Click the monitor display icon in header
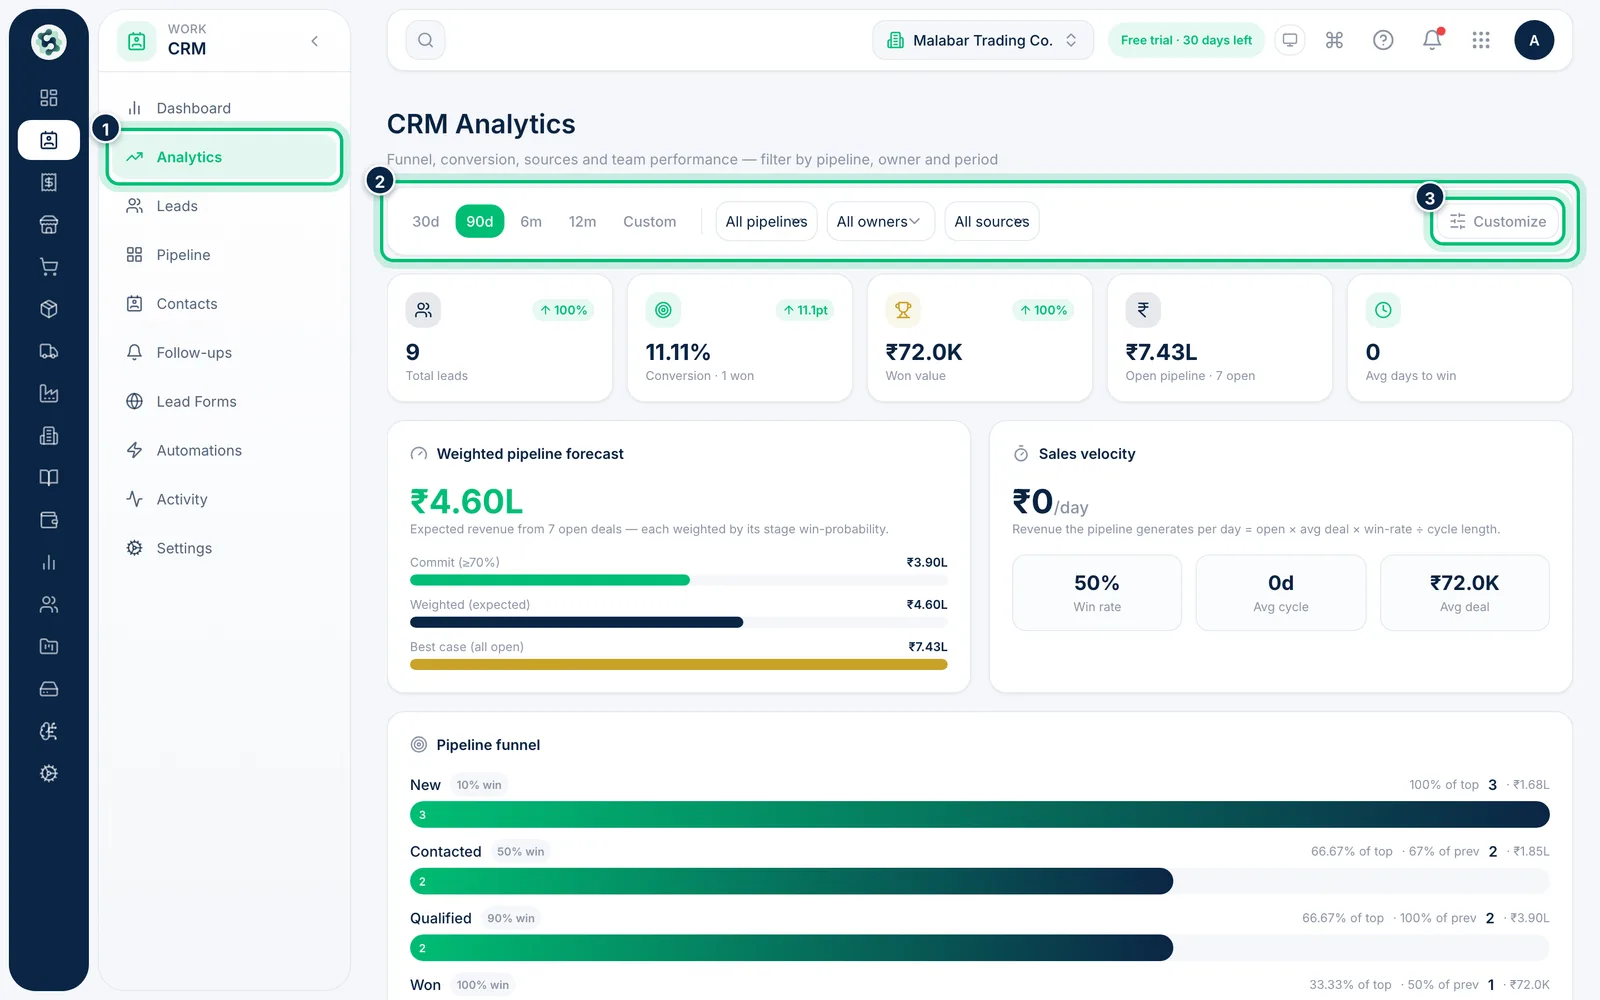 1290,40
